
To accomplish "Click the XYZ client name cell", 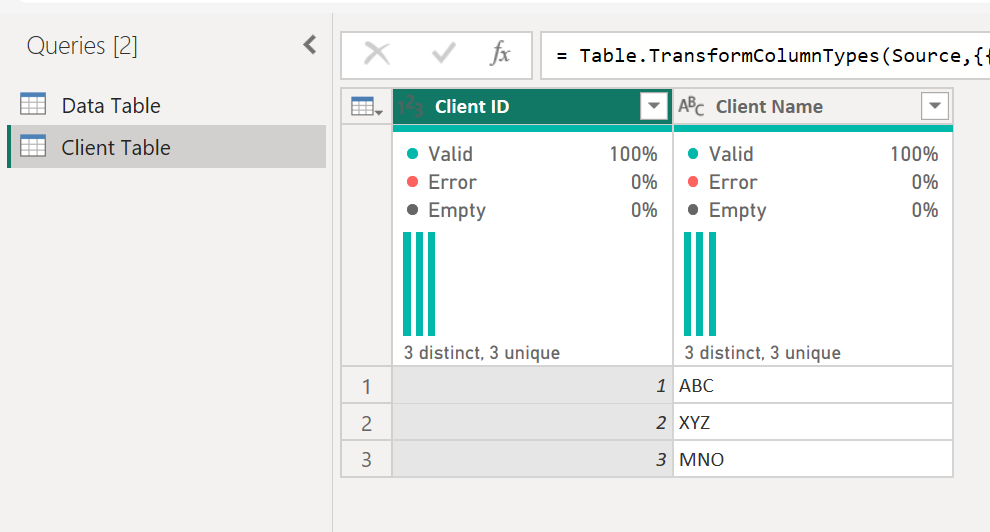I will 813,423.
